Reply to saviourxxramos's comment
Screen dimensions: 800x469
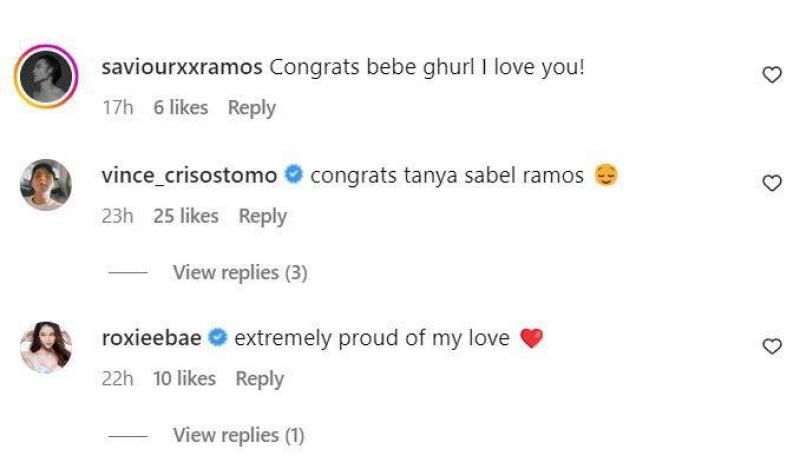251,108
